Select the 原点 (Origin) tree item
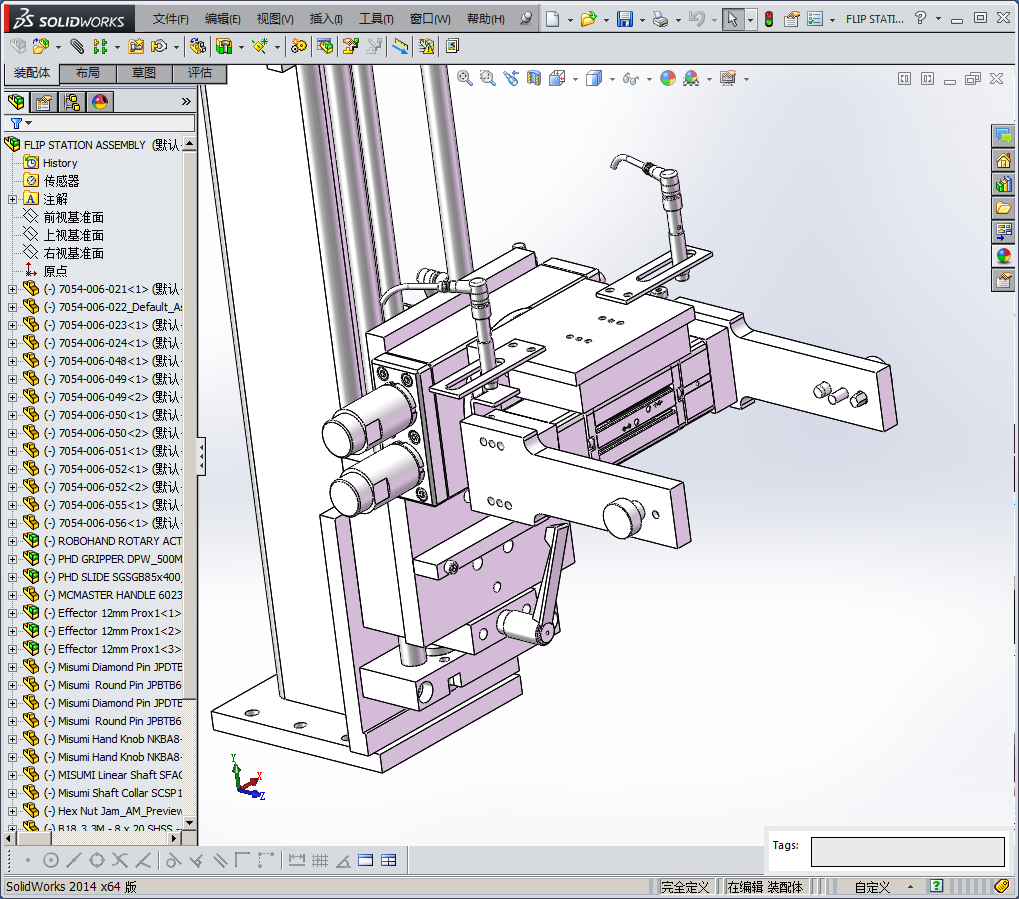The height and width of the screenshot is (899, 1019). 56,271
